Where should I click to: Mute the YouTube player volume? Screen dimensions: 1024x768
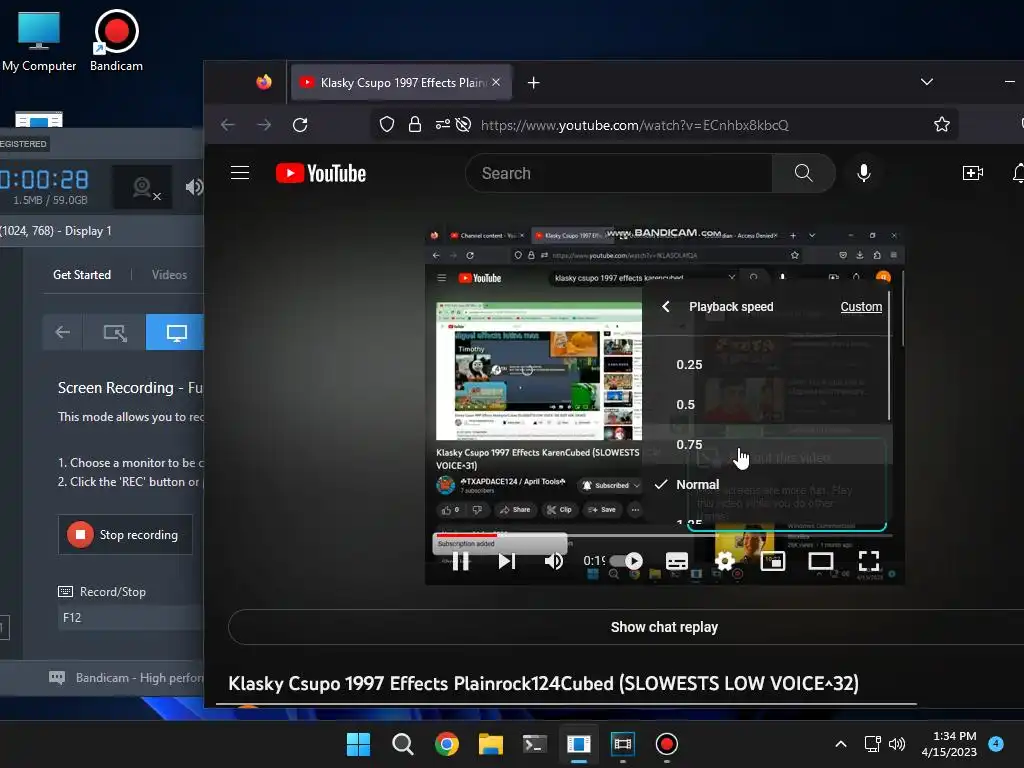[x=554, y=561]
